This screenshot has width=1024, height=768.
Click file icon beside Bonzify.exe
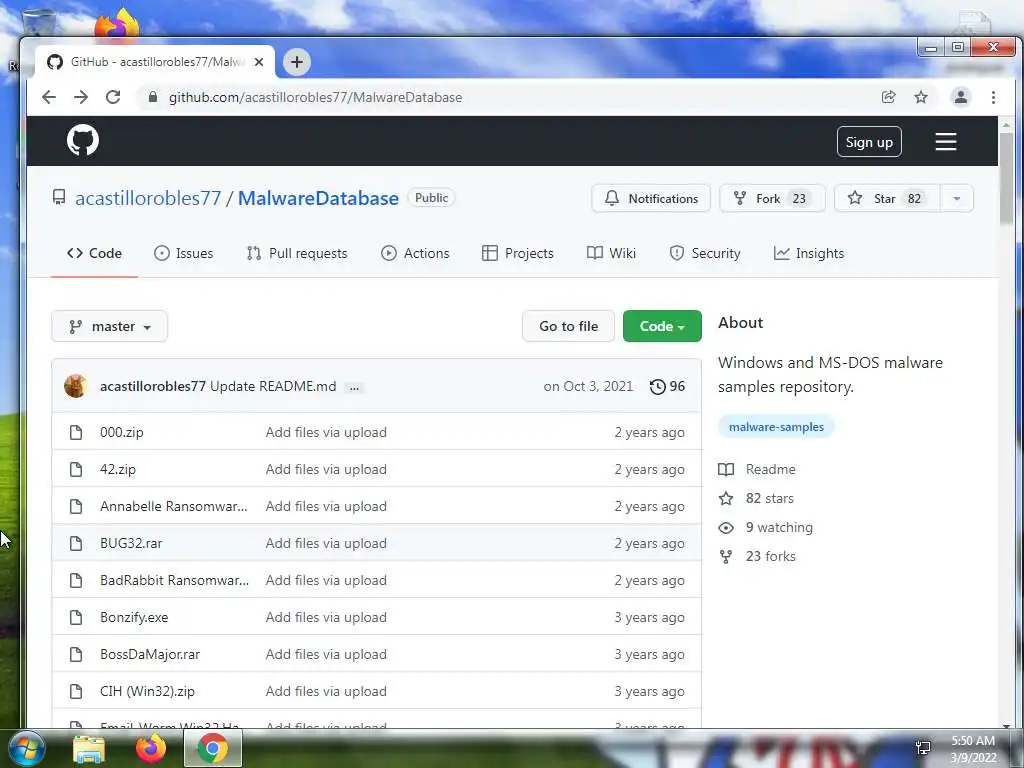[76, 617]
